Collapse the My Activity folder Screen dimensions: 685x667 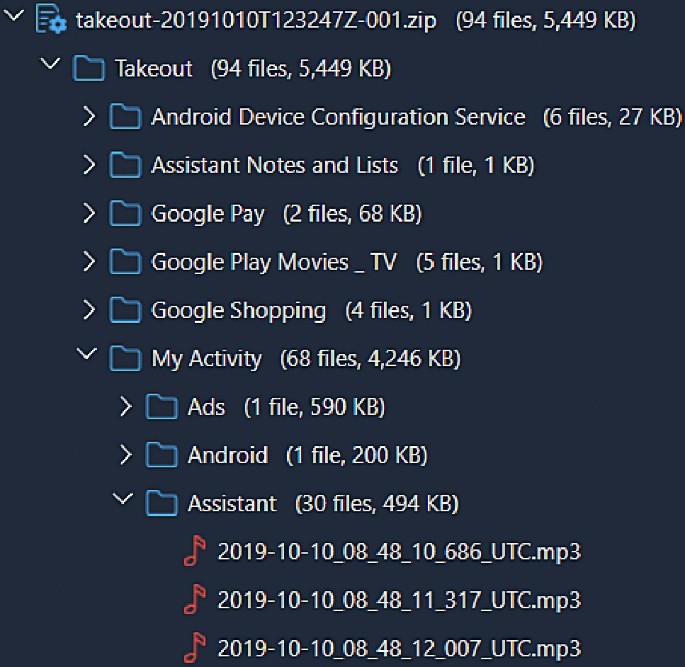[89, 358]
